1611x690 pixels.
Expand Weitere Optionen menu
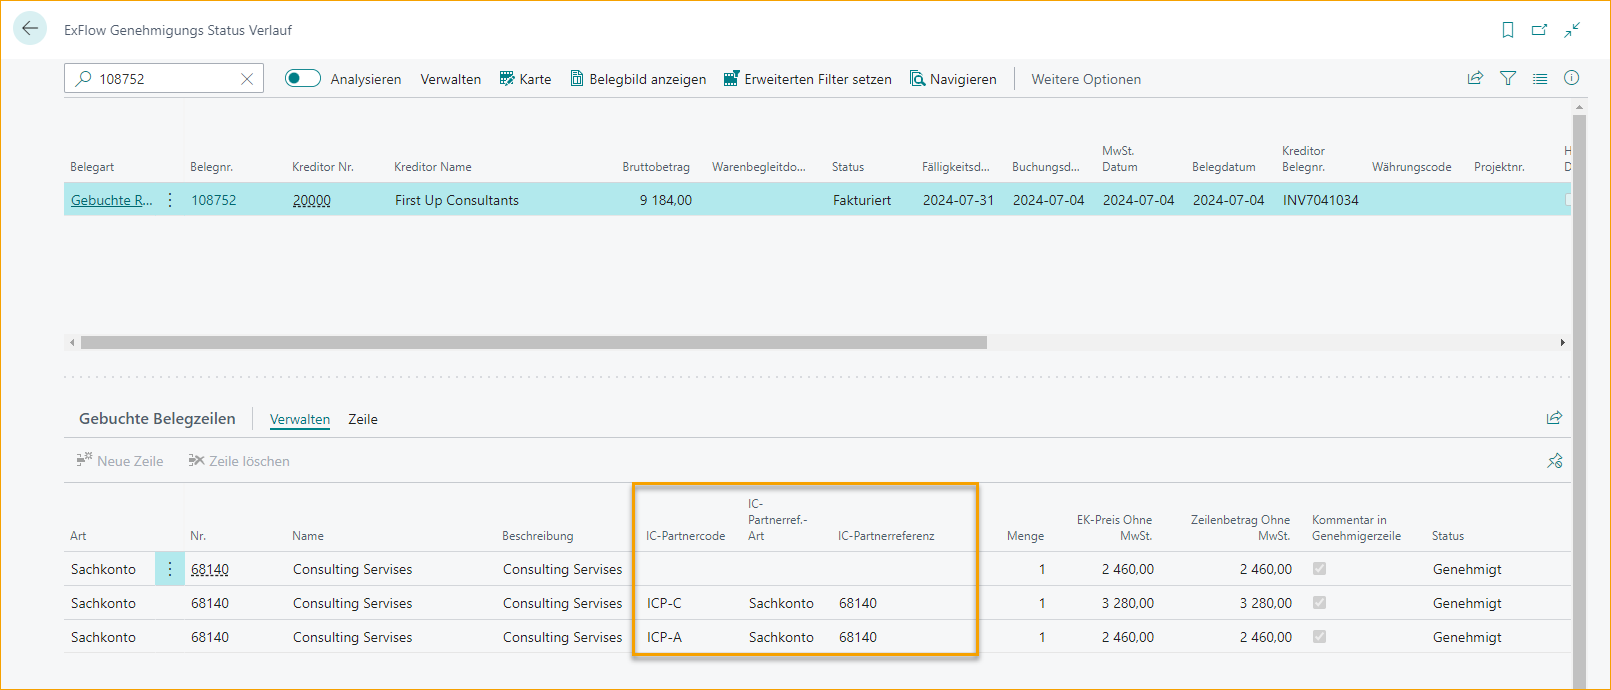[1086, 79]
